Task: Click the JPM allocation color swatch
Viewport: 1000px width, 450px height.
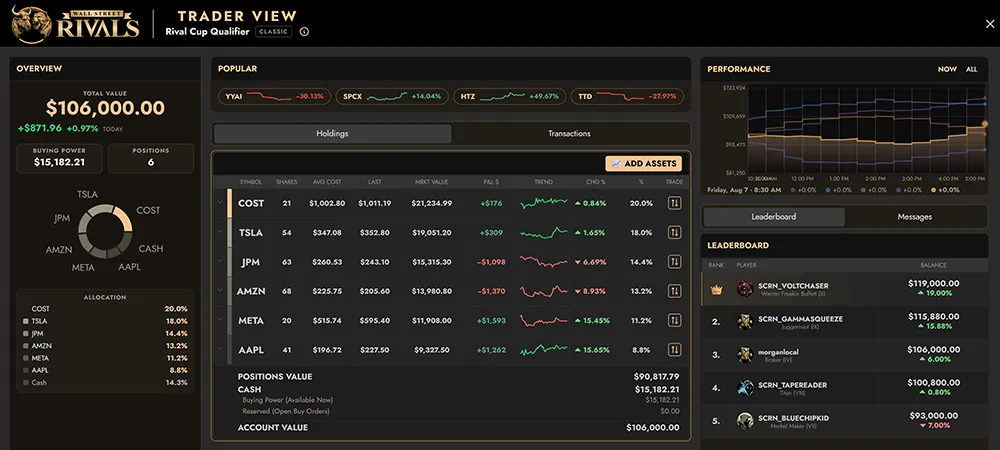Action: 26,333
